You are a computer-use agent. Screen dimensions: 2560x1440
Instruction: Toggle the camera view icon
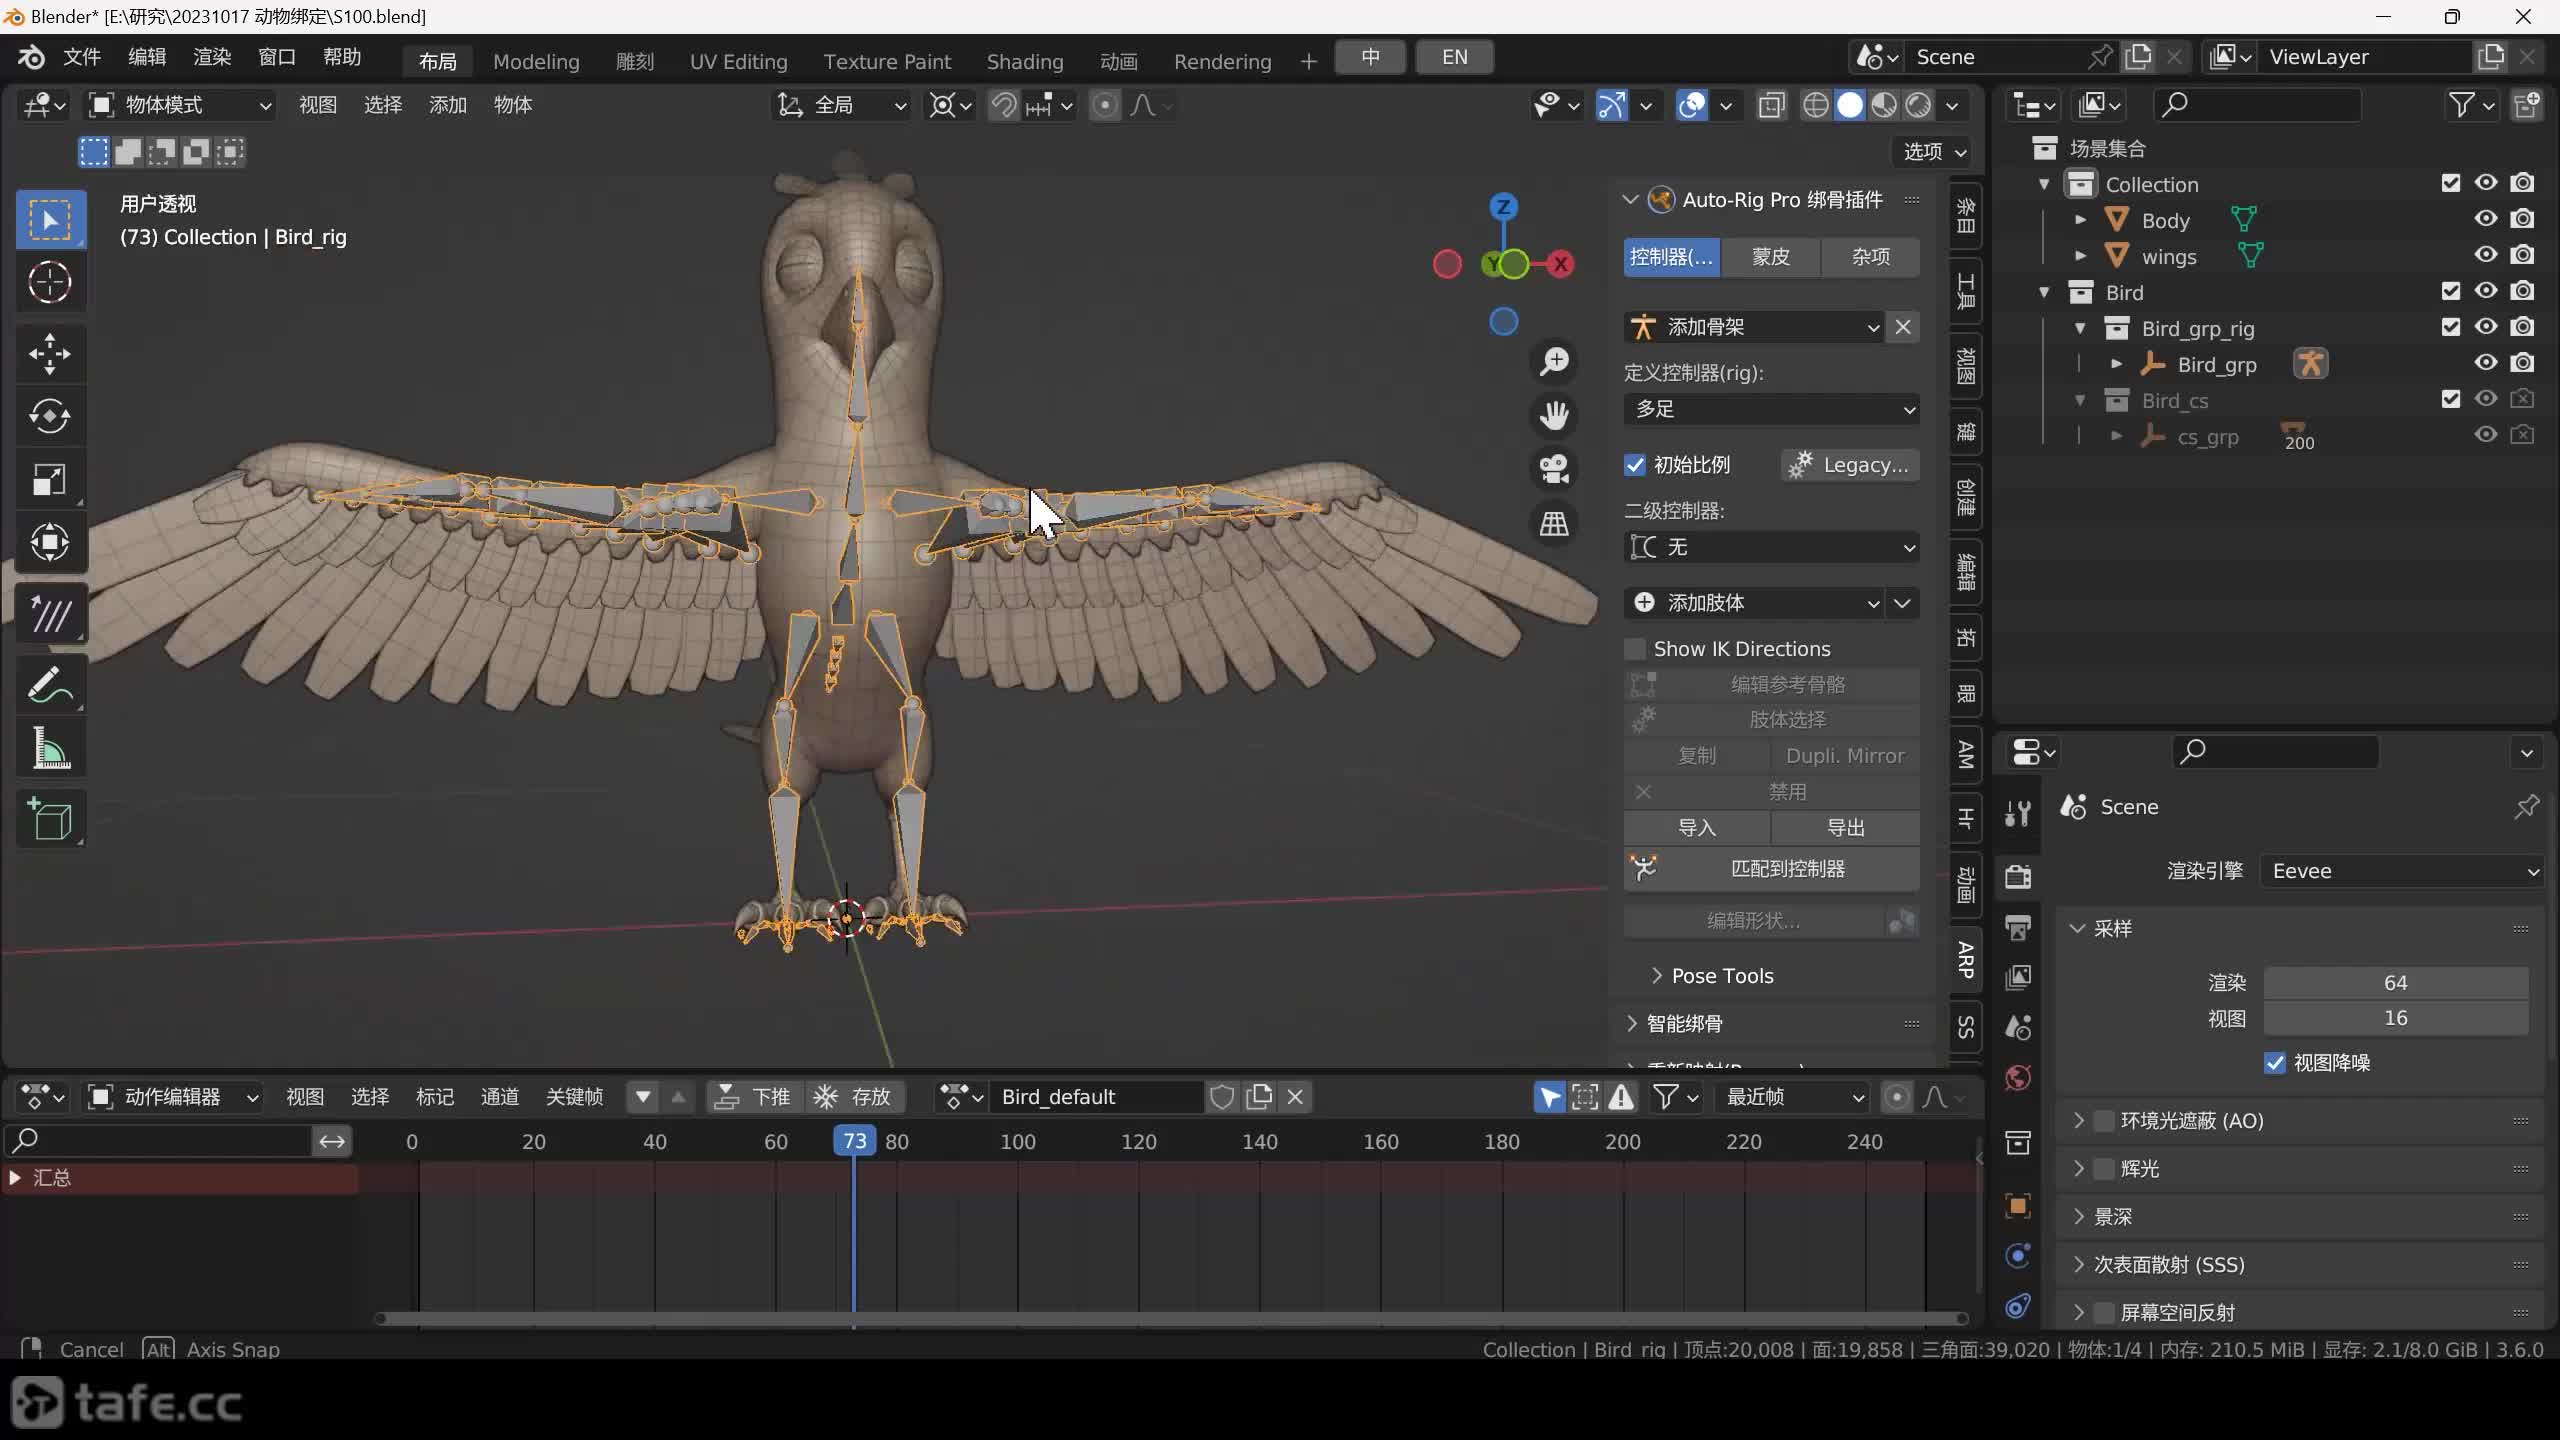[1554, 469]
